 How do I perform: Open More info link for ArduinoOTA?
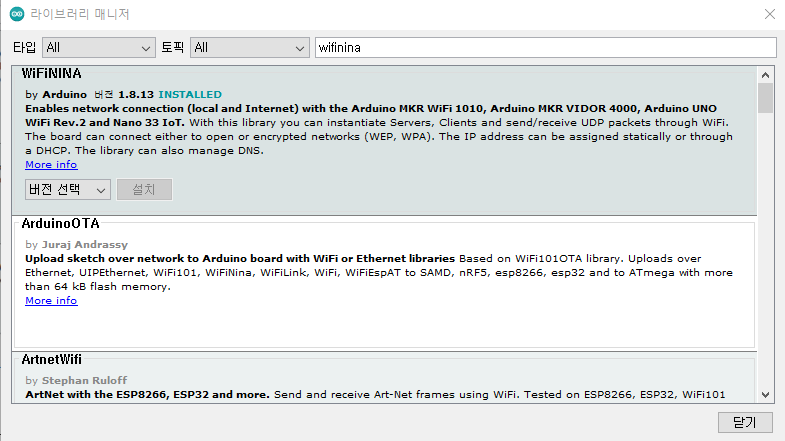coord(51,301)
